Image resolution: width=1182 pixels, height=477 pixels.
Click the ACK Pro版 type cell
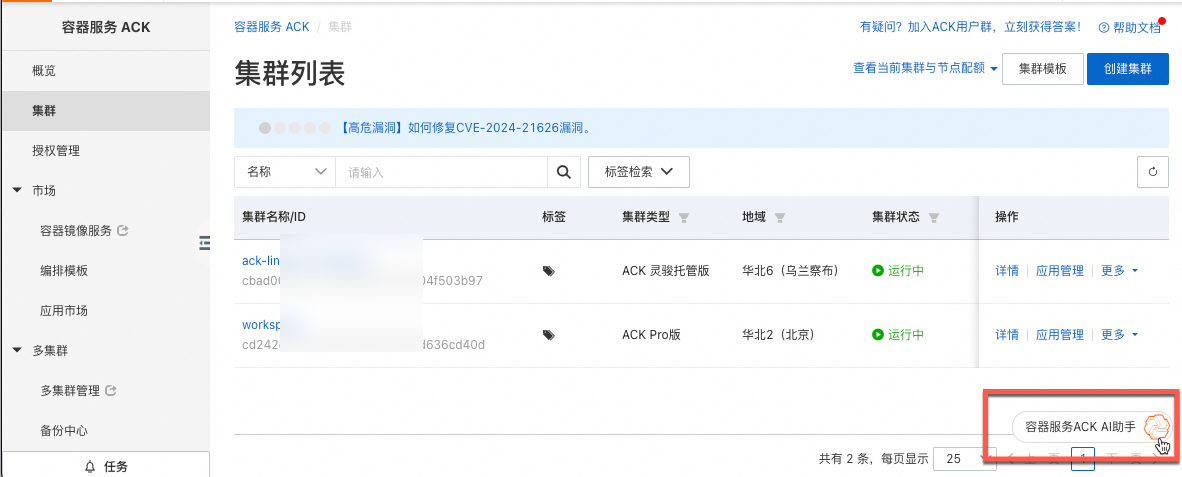point(651,335)
